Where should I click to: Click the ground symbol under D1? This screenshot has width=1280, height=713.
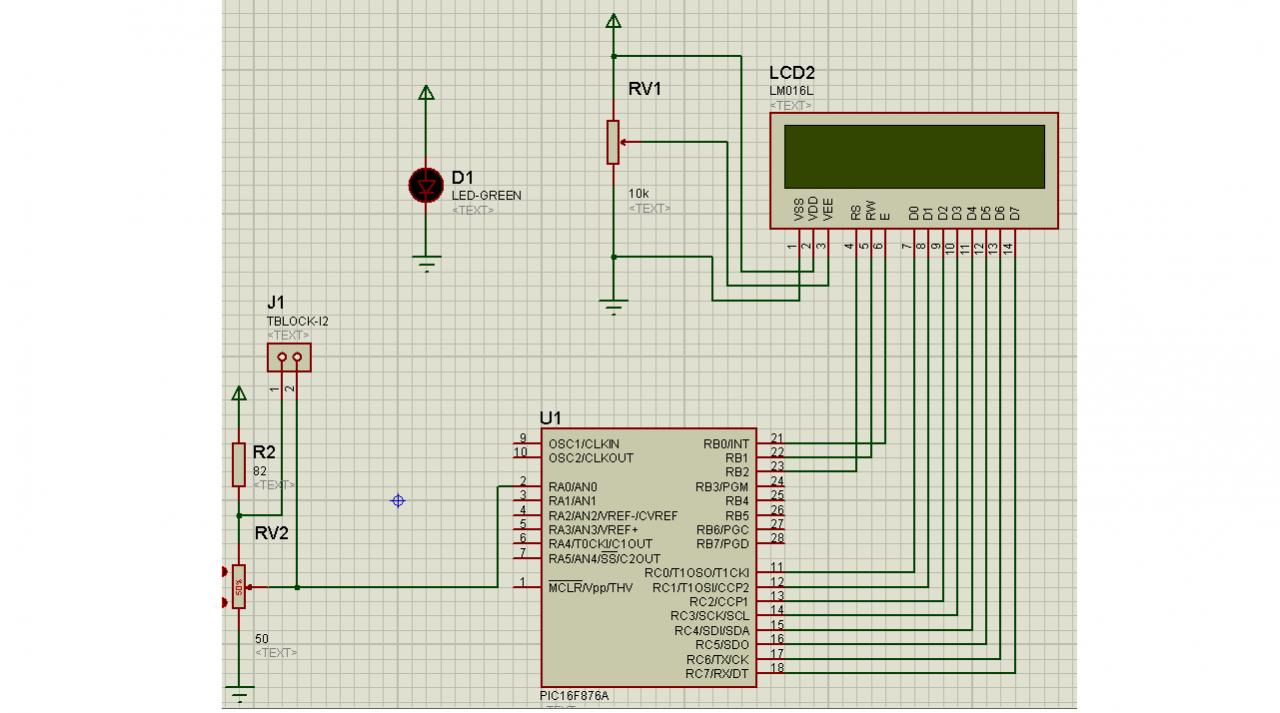click(427, 265)
